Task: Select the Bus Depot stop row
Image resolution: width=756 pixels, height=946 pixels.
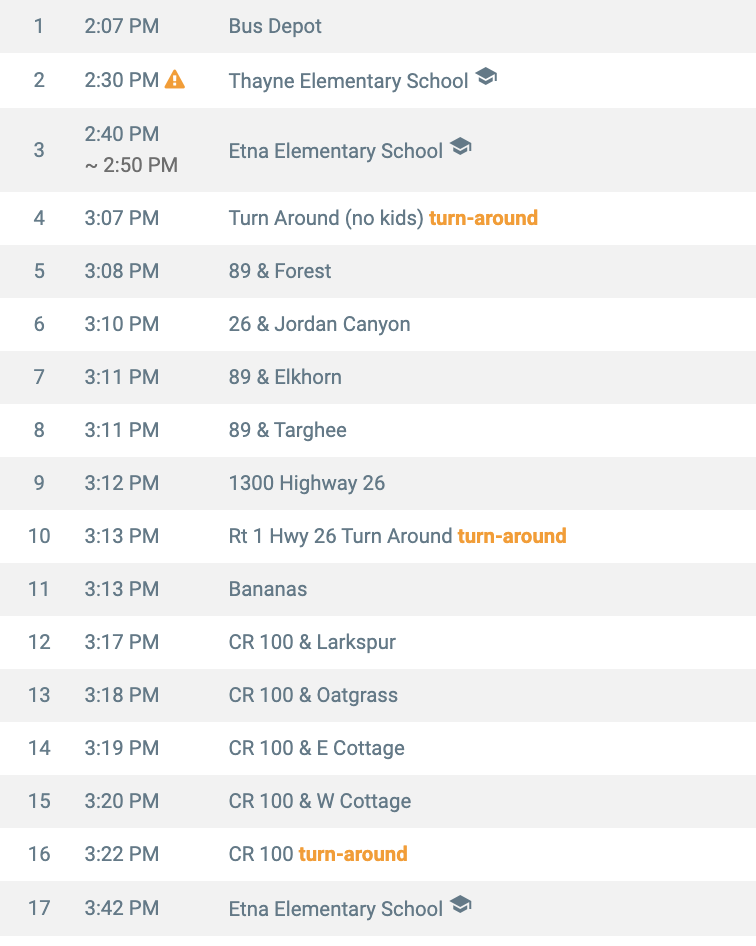Action: [x=275, y=26]
